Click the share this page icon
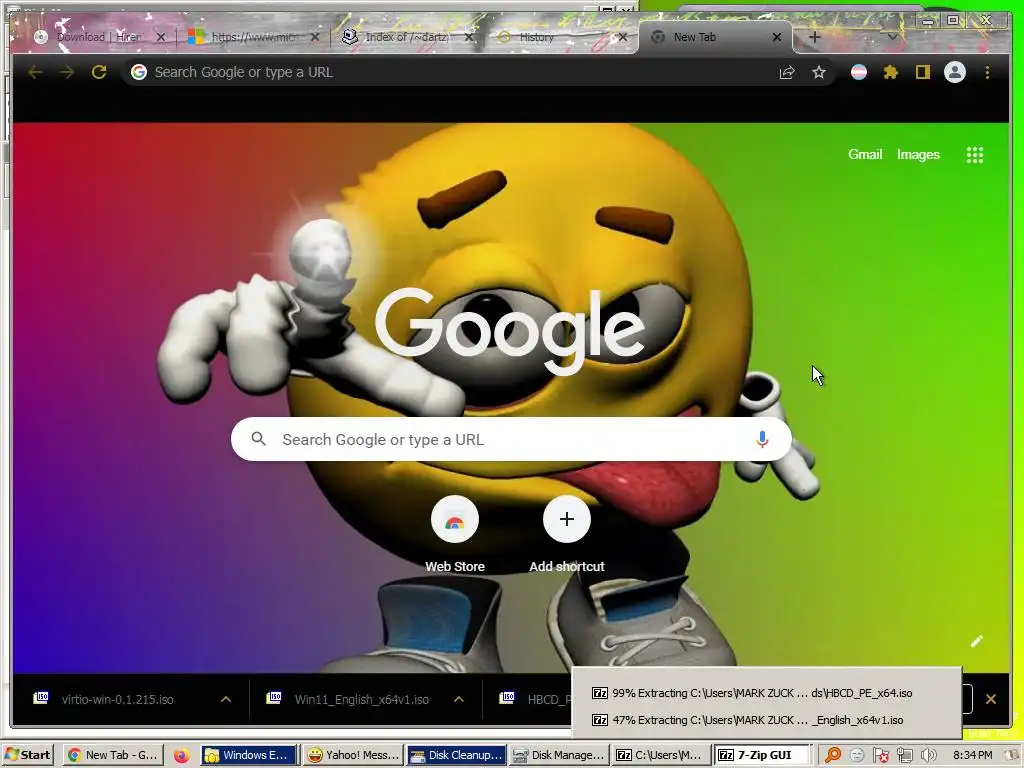The image size is (1024, 768). tap(787, 72)
